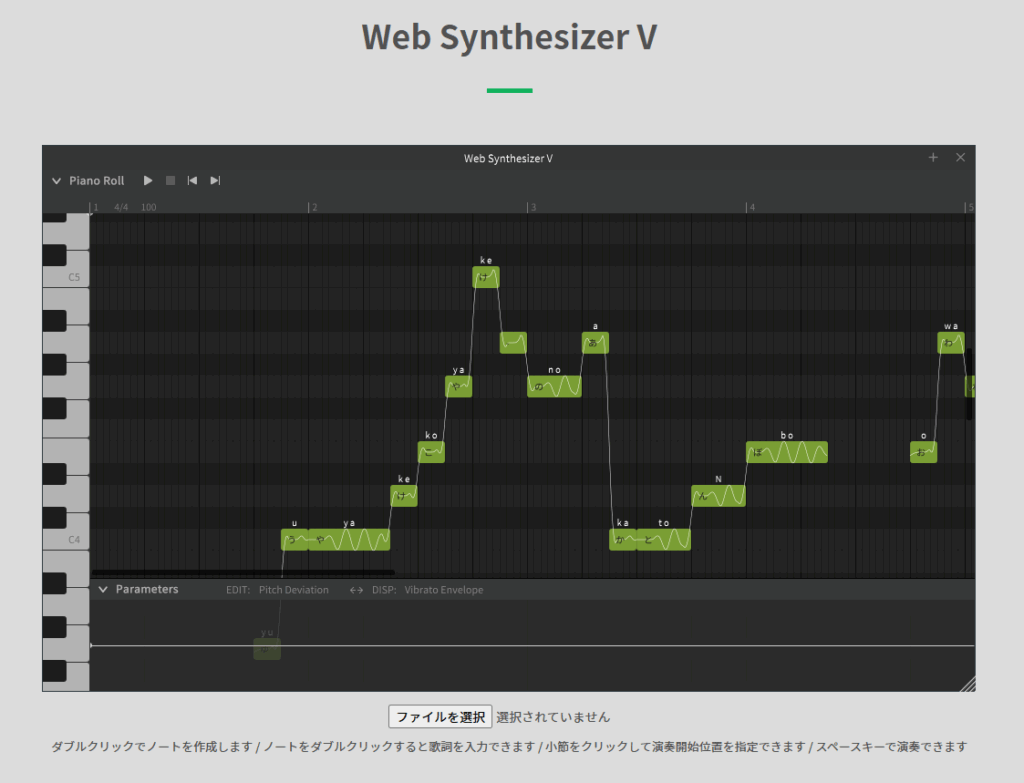1024x783 pixels.
Task: Collapse the Parameters panel chevron
Action: tap(103, 589)
